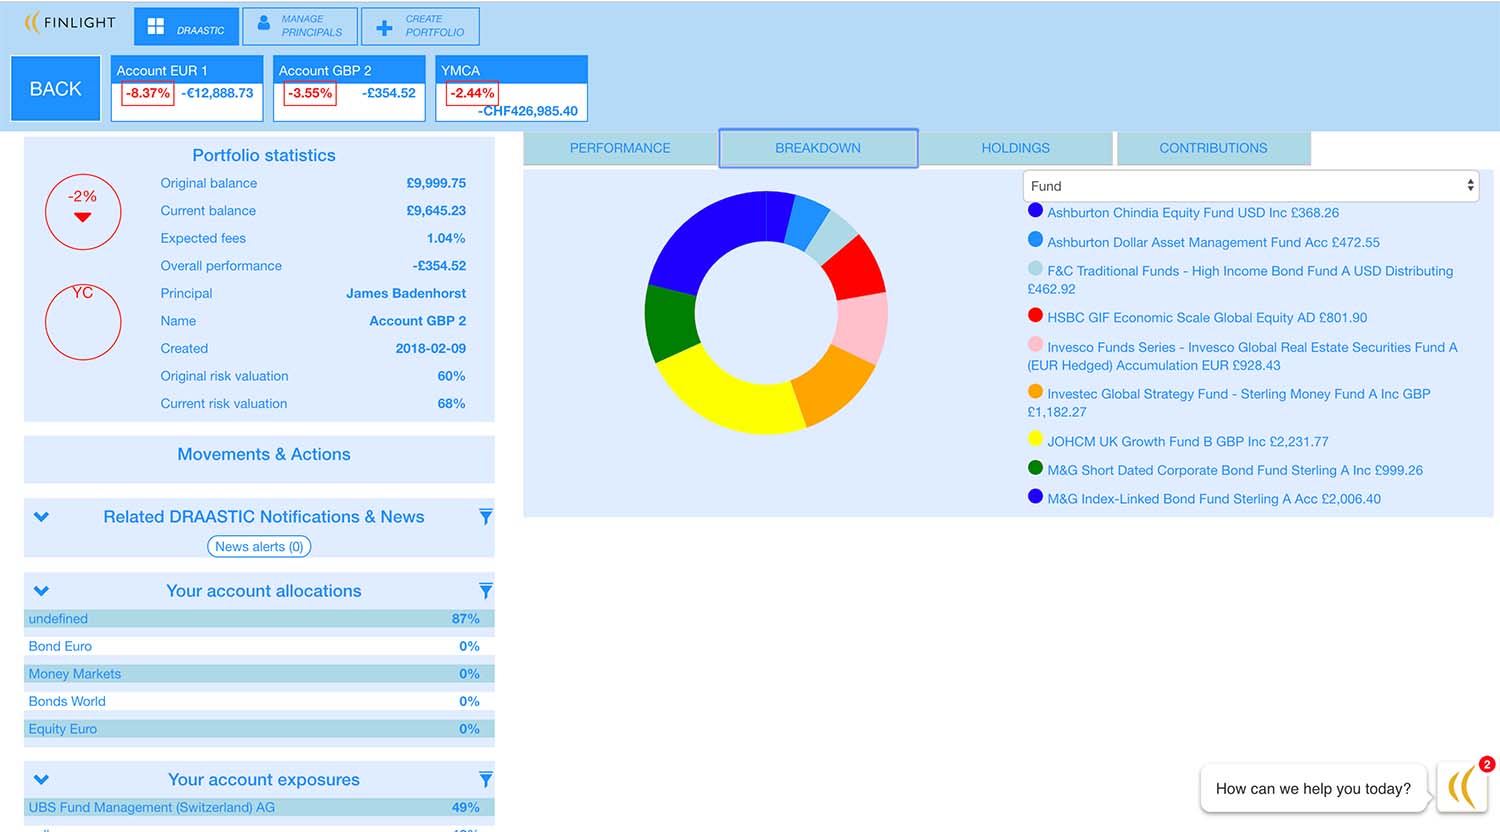Click M&G Short Dated Corporate Bond green dot
Image resolution: width=1500 pixels, height=832 pixels.
(x=1035, y=468)
